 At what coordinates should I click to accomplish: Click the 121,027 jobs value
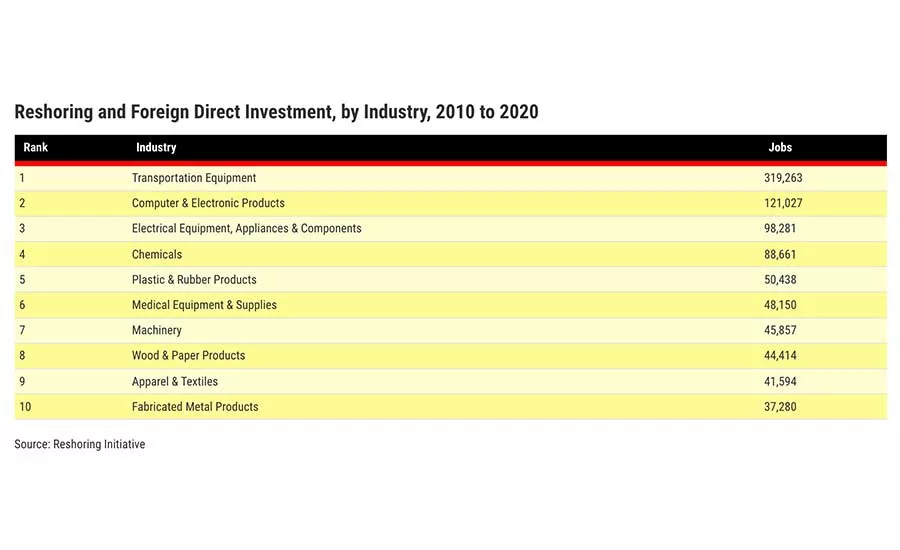coord(783,203)
